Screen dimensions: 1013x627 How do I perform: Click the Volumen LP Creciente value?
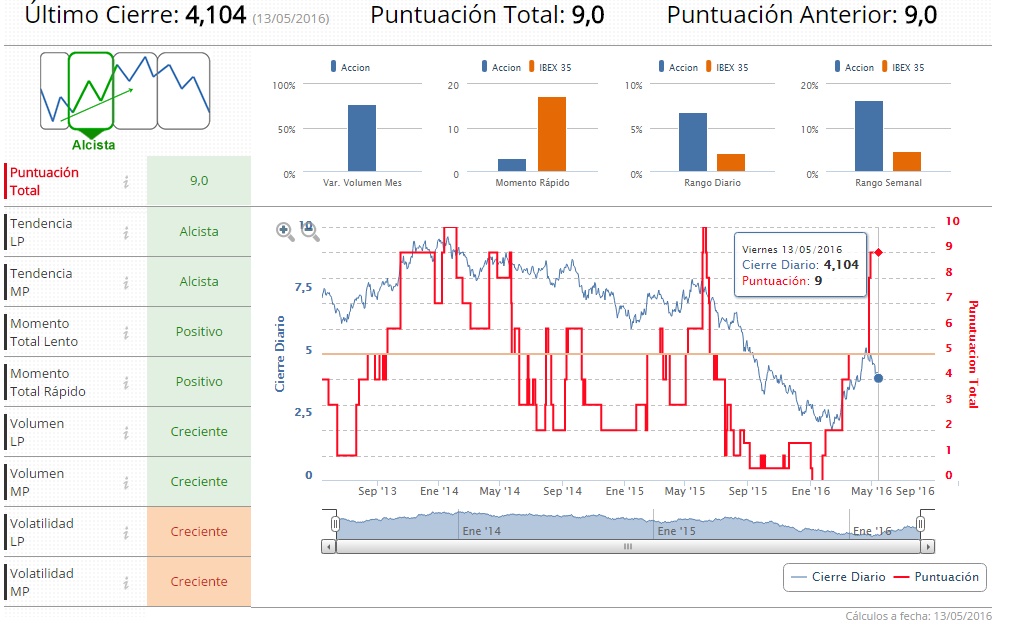[199, 431]
